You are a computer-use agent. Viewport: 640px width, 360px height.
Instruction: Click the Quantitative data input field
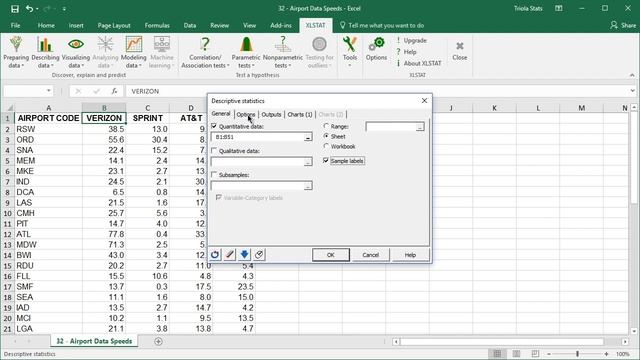tap(258, 137)
